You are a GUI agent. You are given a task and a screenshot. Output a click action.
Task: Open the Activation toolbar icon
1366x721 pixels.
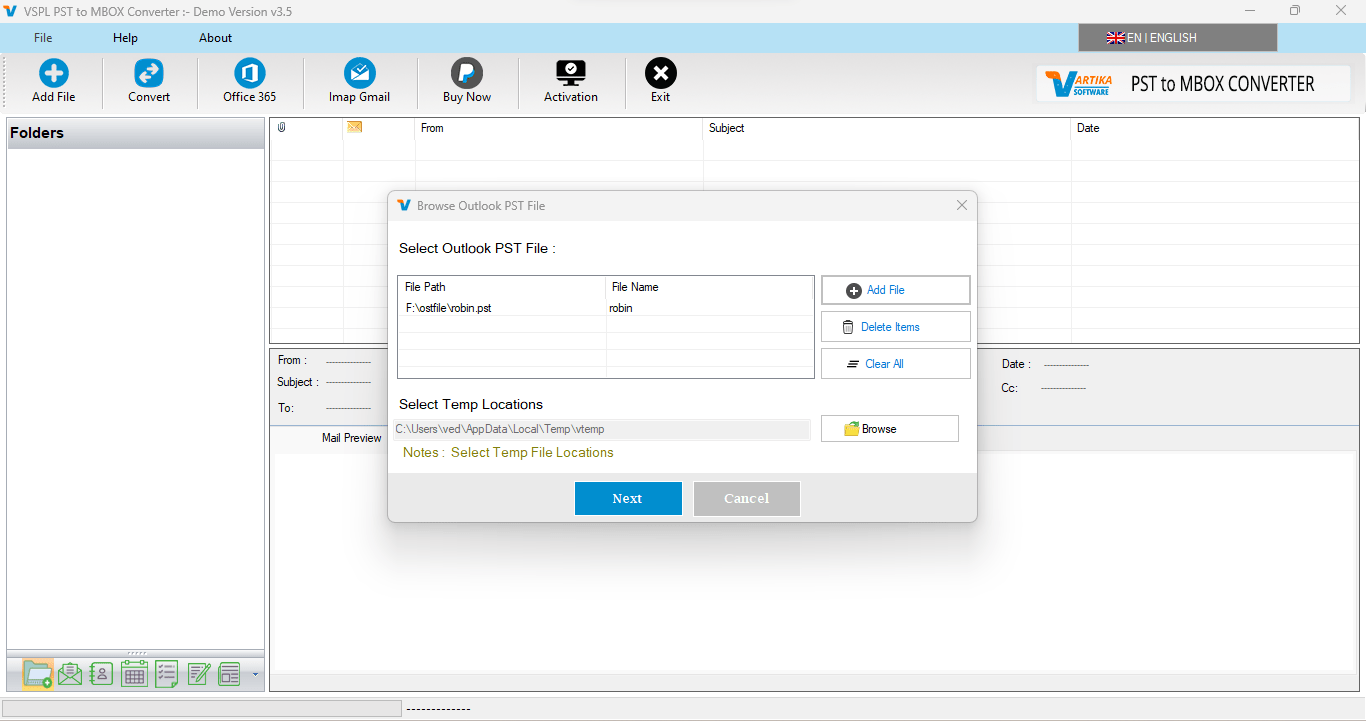[x=571, y=81]
